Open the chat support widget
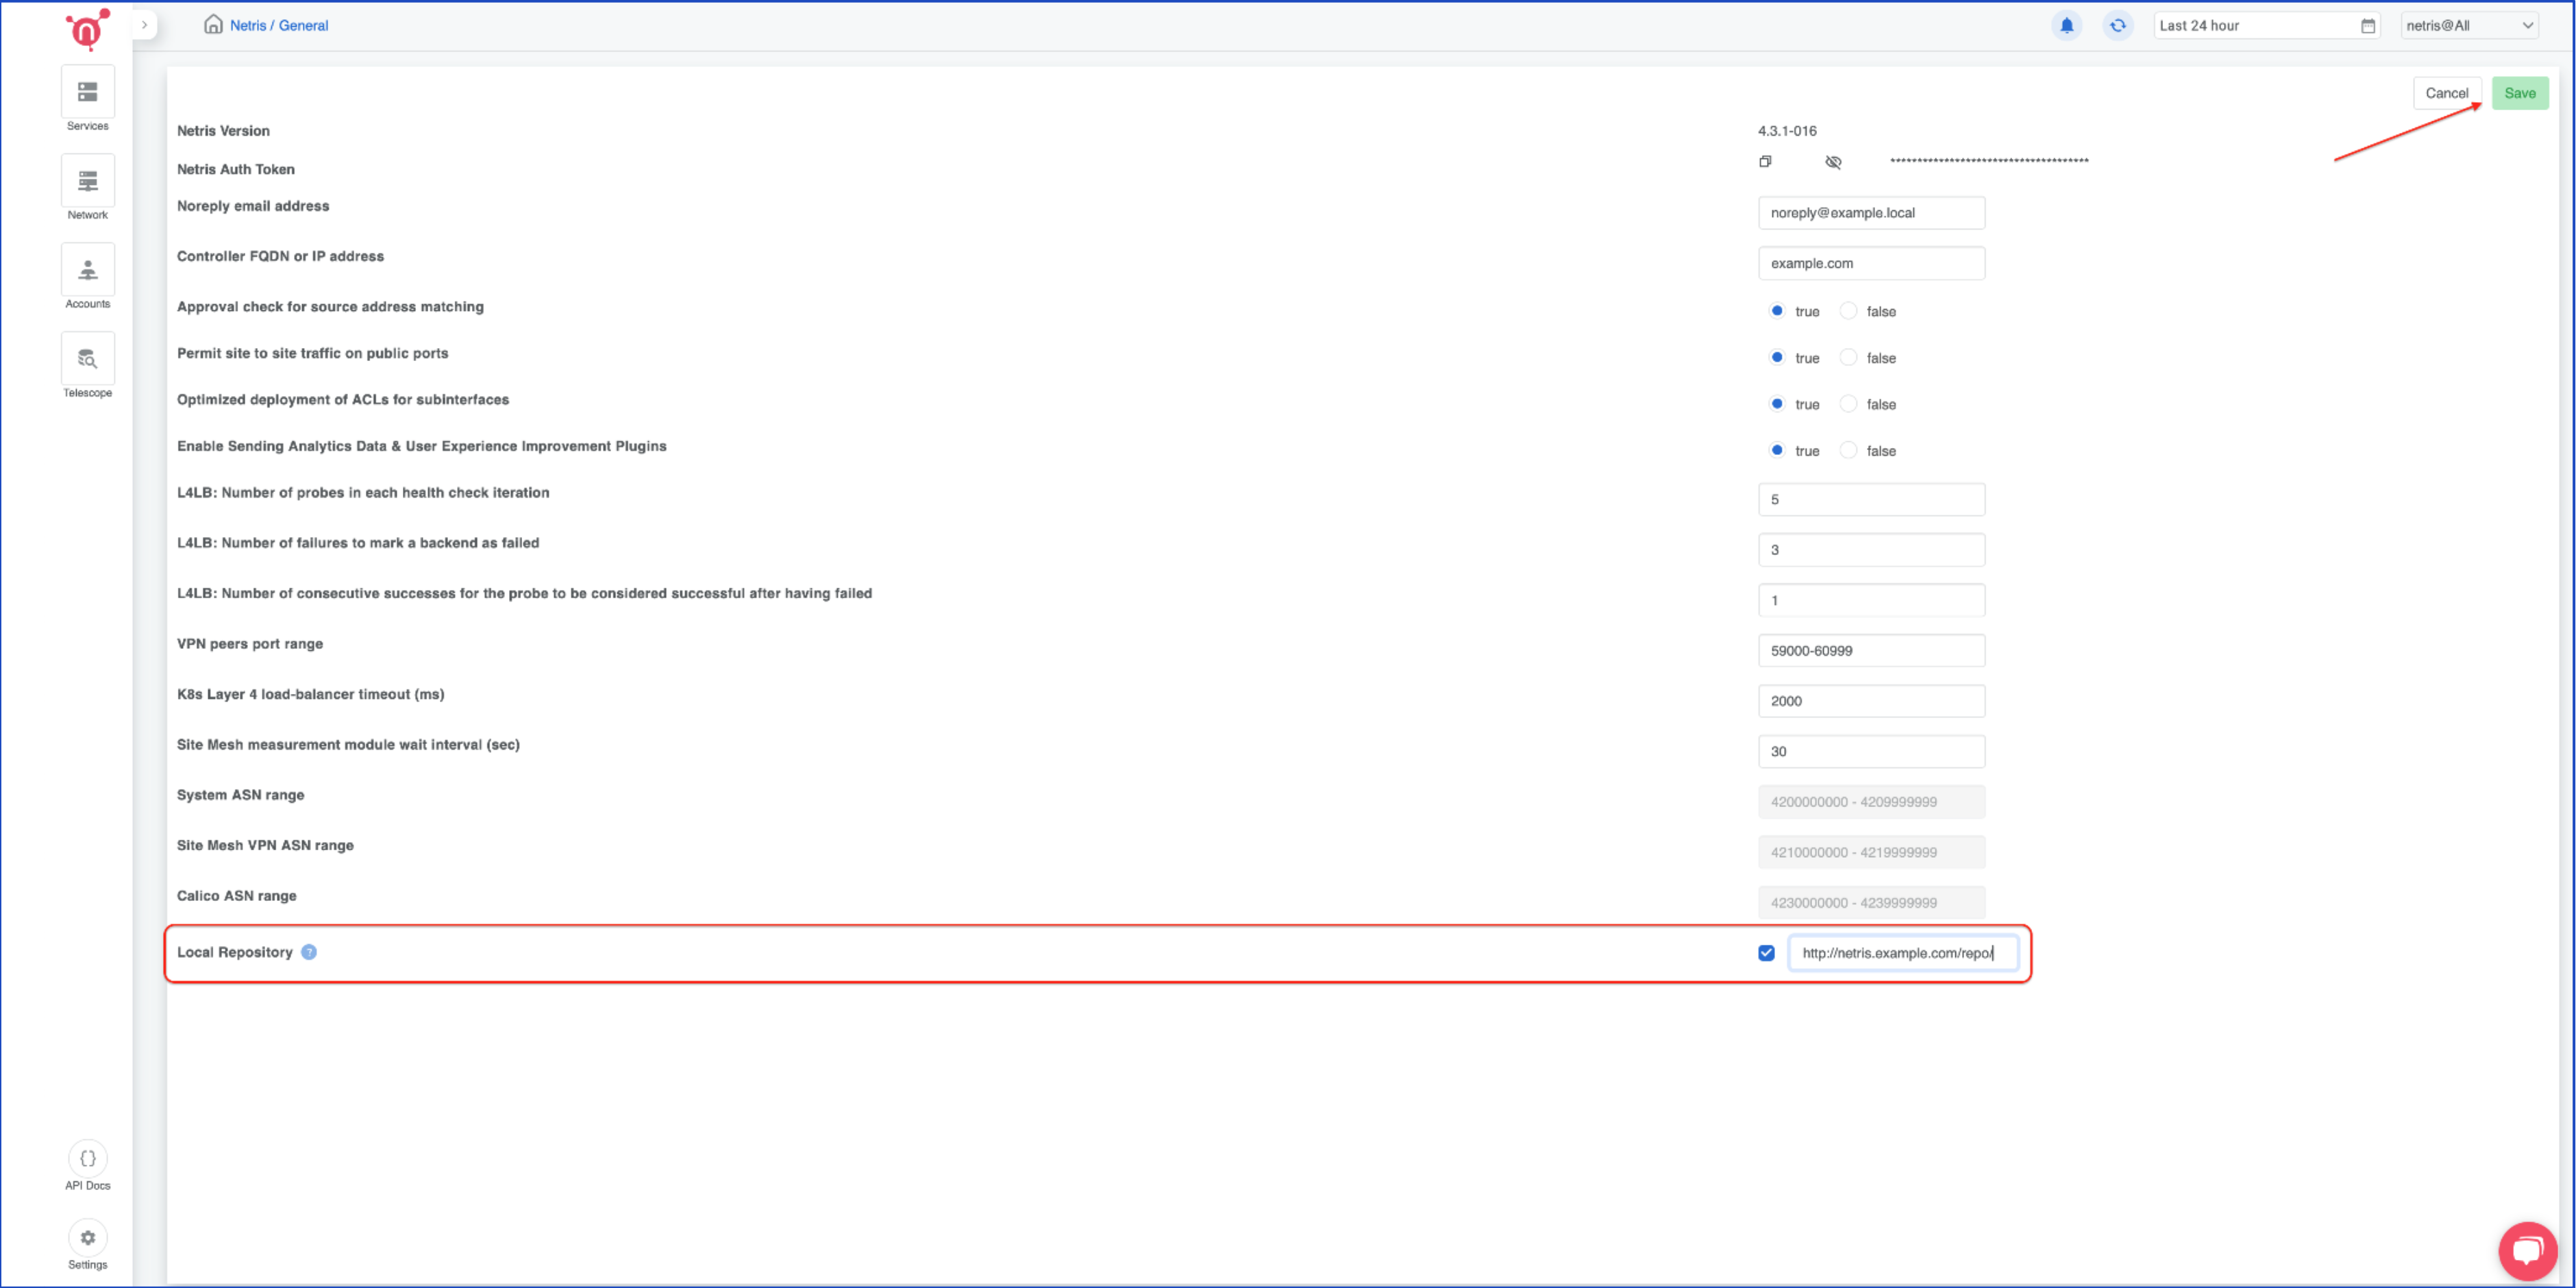This screenshot has width=2576, height=1288. pos(2528,1250)
